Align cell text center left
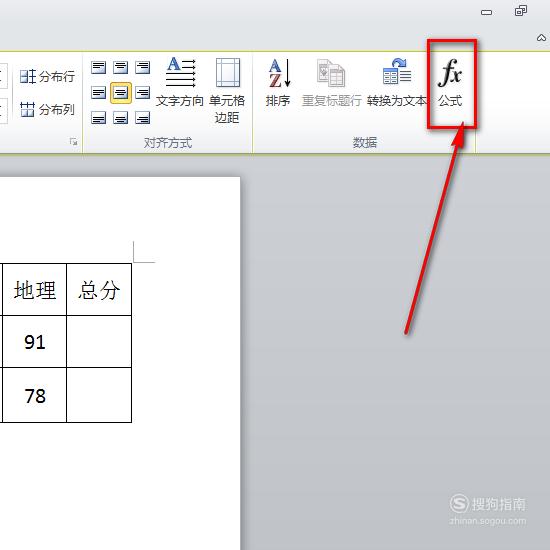The image size is (550, 550). [98, 93]
